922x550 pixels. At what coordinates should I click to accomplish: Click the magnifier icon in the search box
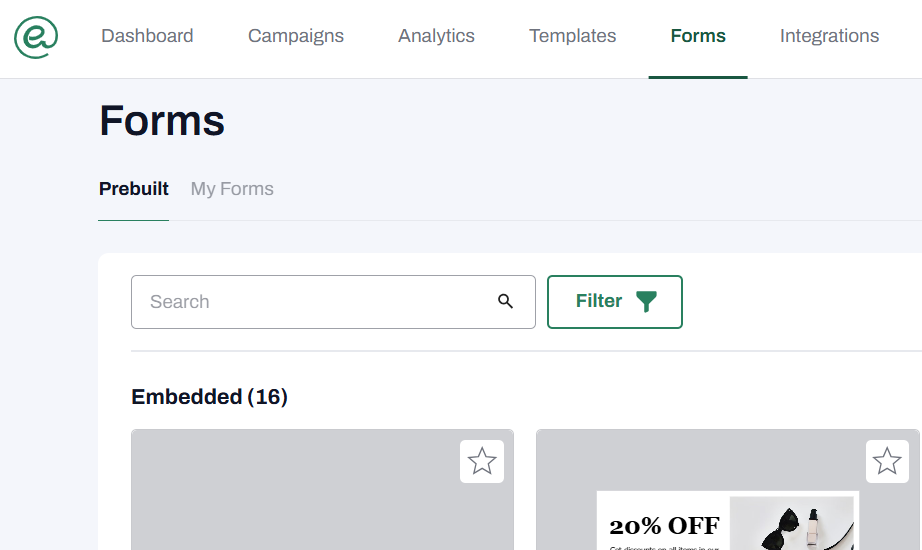(506, 301)
